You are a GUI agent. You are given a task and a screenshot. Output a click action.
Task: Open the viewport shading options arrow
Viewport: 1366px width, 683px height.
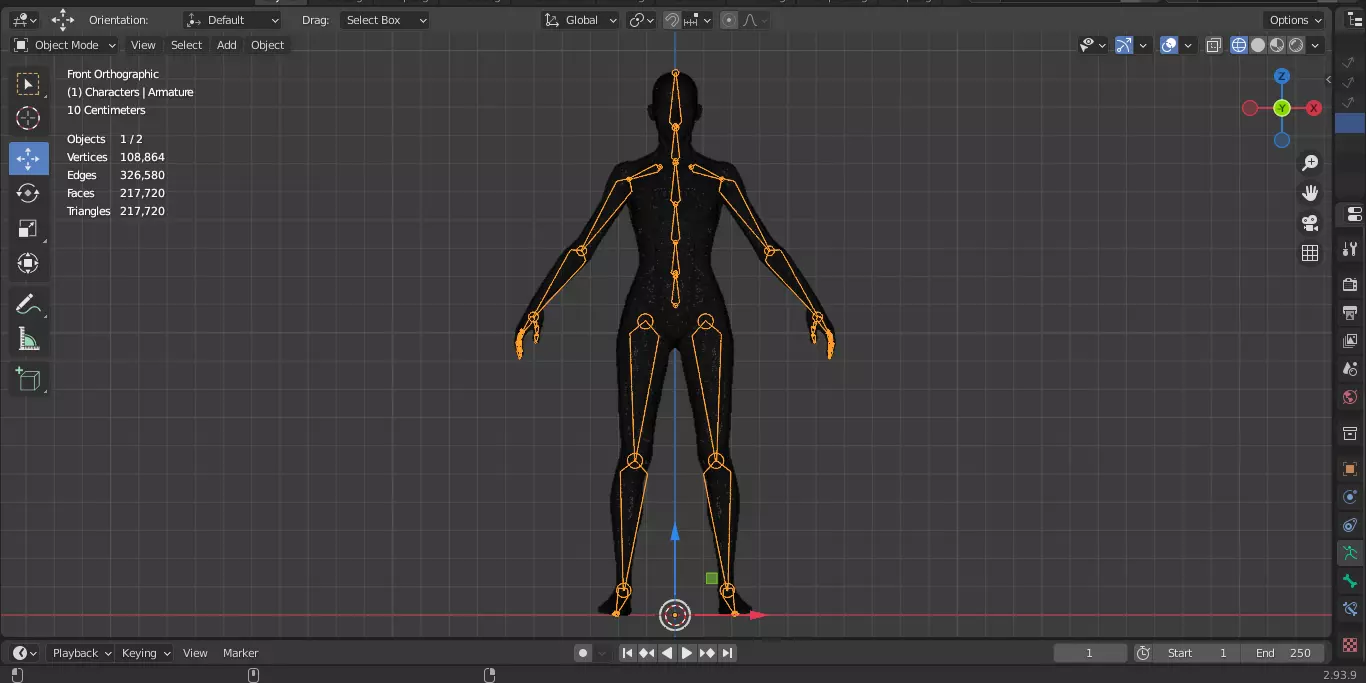(x=1316, y=45)
